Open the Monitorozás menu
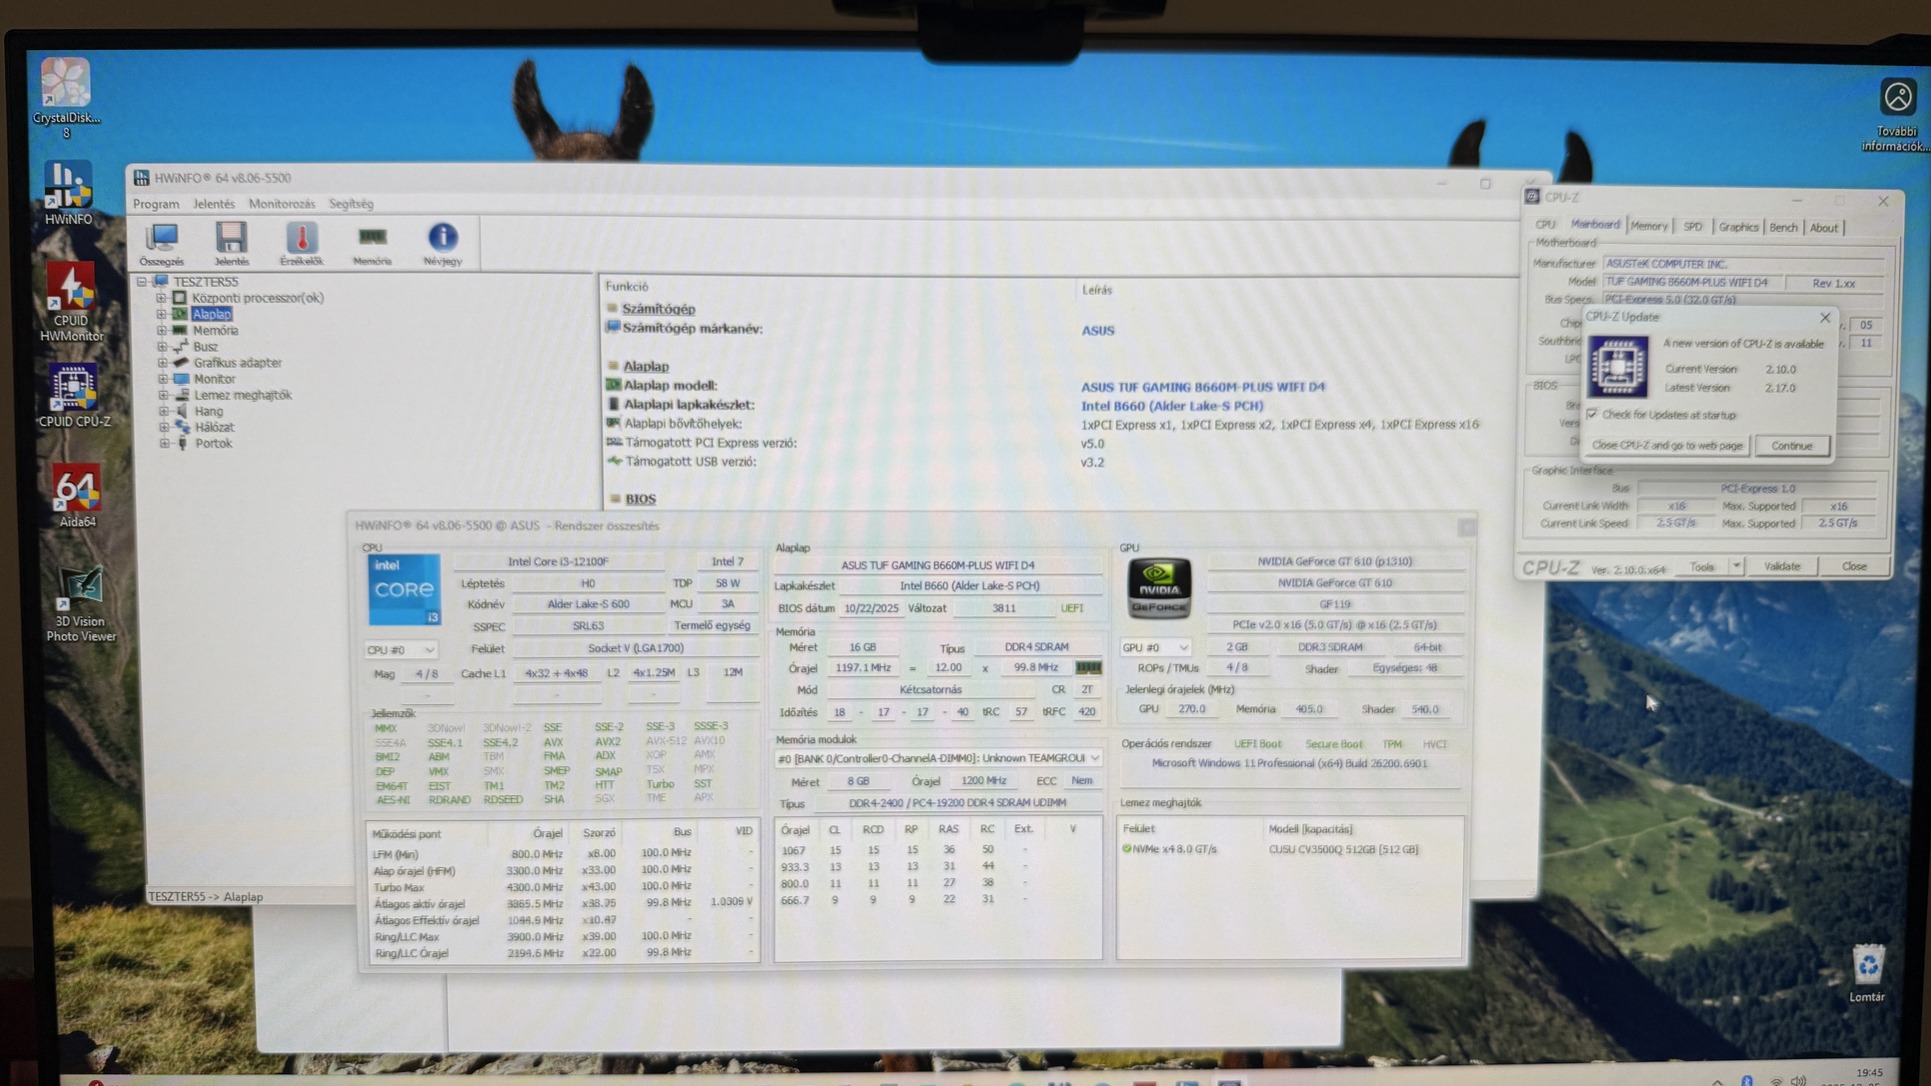The image size is (1931, 1086). tap(281, 204)
